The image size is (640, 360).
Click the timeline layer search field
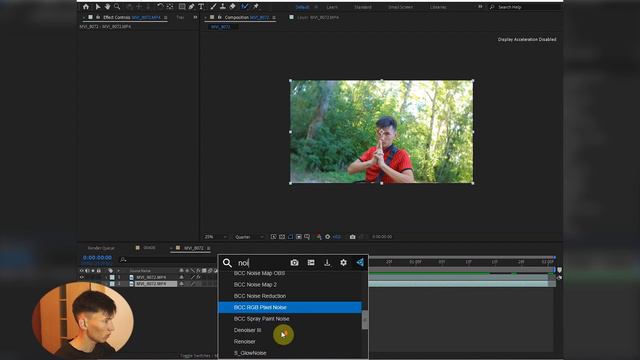click(167, 260)
